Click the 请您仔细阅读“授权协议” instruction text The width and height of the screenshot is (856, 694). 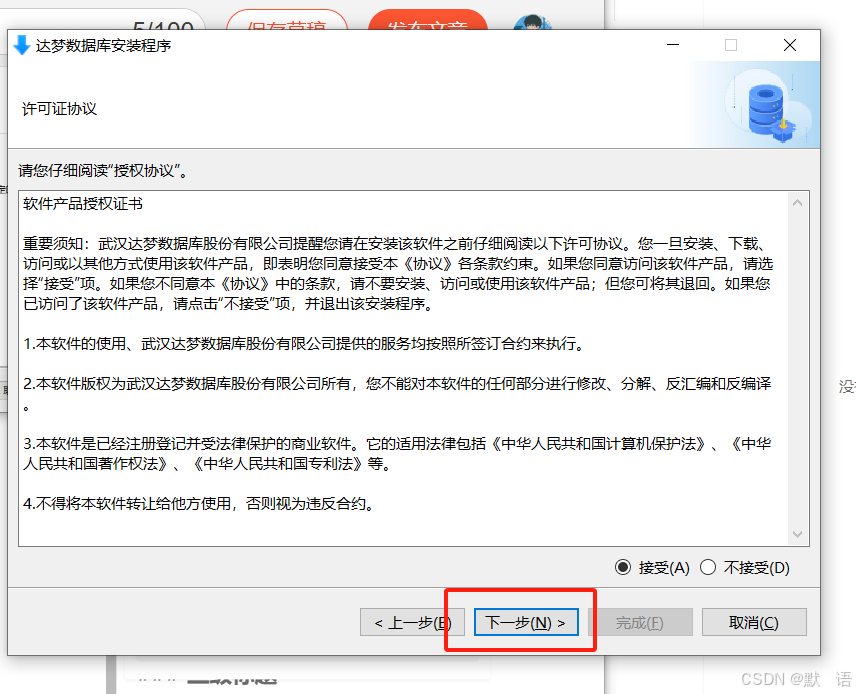[103, 171]
